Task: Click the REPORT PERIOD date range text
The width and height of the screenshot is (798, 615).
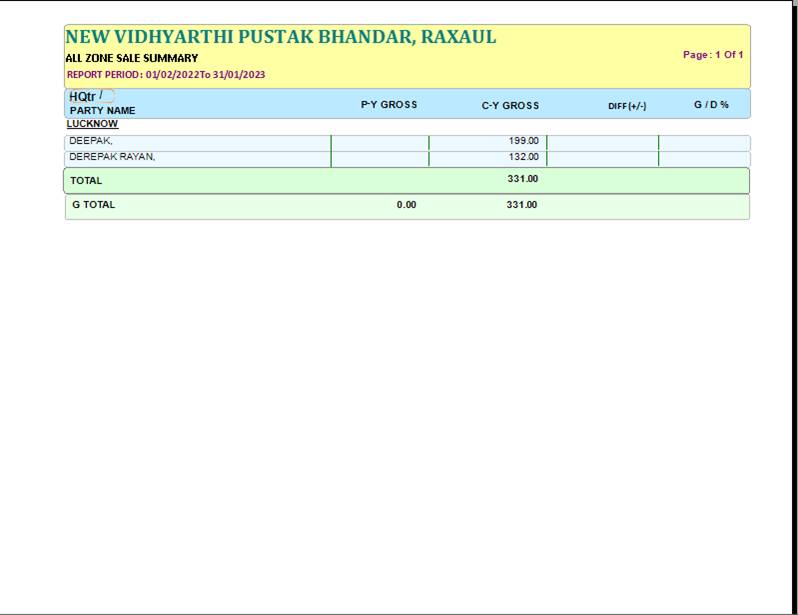Action: tap(166, 75)
